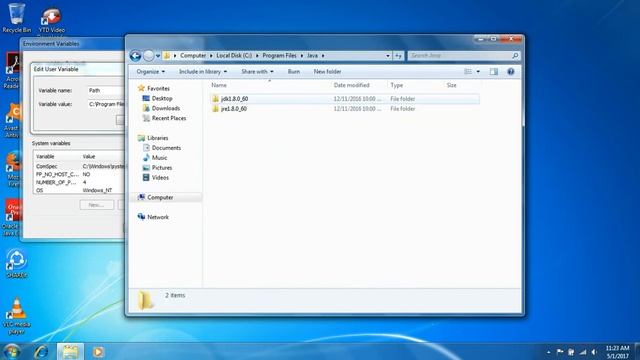Click the Local Disk (C:) breadcrumb
This screenshot has height=360, width=640.
[x=234, y=56]
